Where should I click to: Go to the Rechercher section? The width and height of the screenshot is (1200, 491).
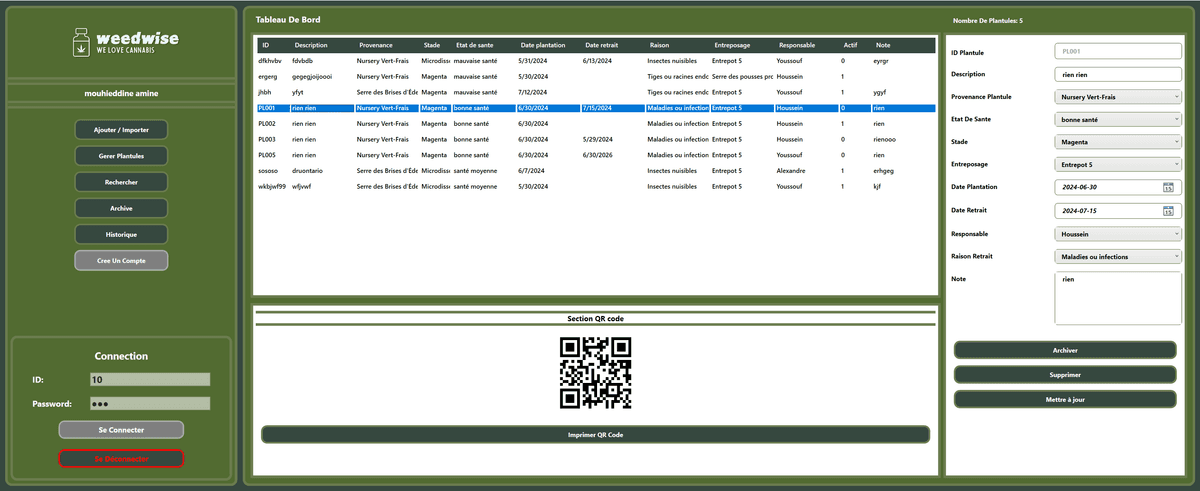pos(121,182)
